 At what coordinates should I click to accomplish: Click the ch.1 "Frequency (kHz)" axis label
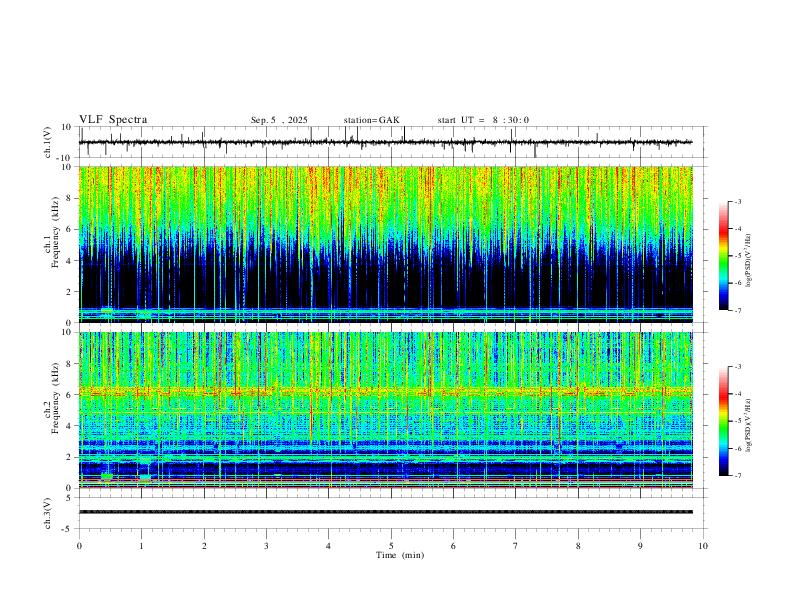(x=55, y=232)
